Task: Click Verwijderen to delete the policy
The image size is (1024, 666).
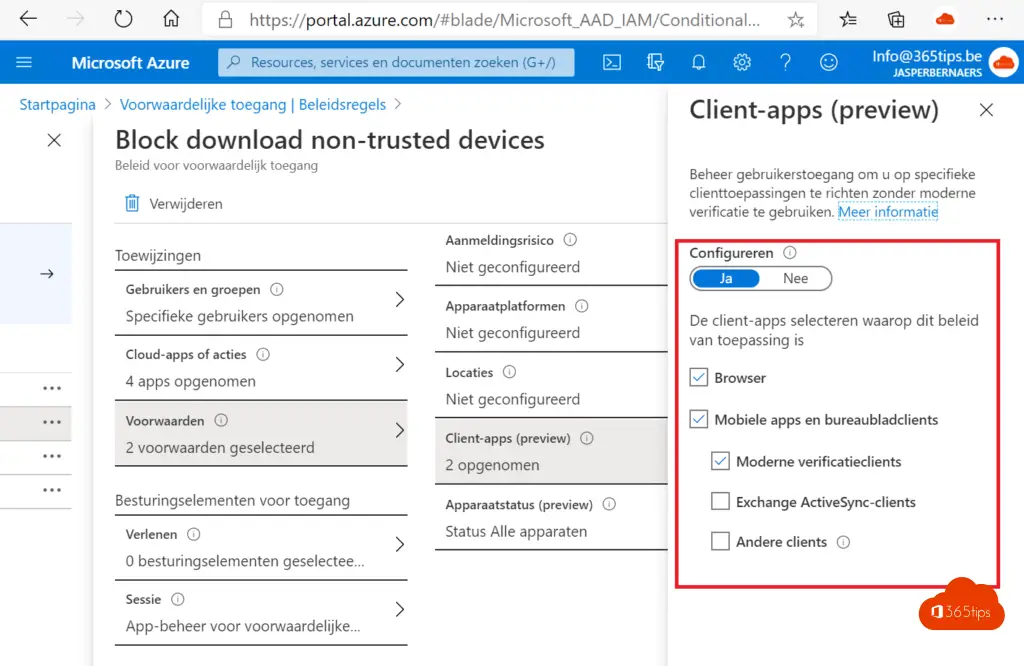Action: [174, 204]
